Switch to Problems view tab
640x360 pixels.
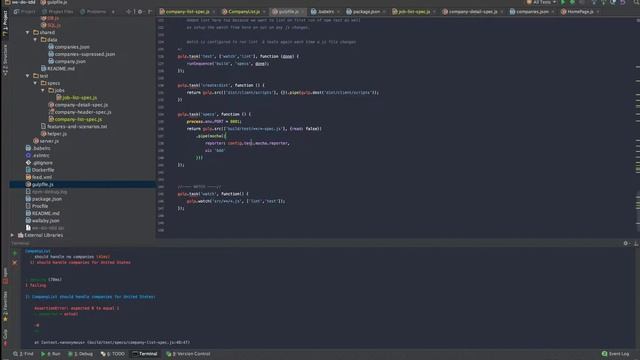coord(93,12)
